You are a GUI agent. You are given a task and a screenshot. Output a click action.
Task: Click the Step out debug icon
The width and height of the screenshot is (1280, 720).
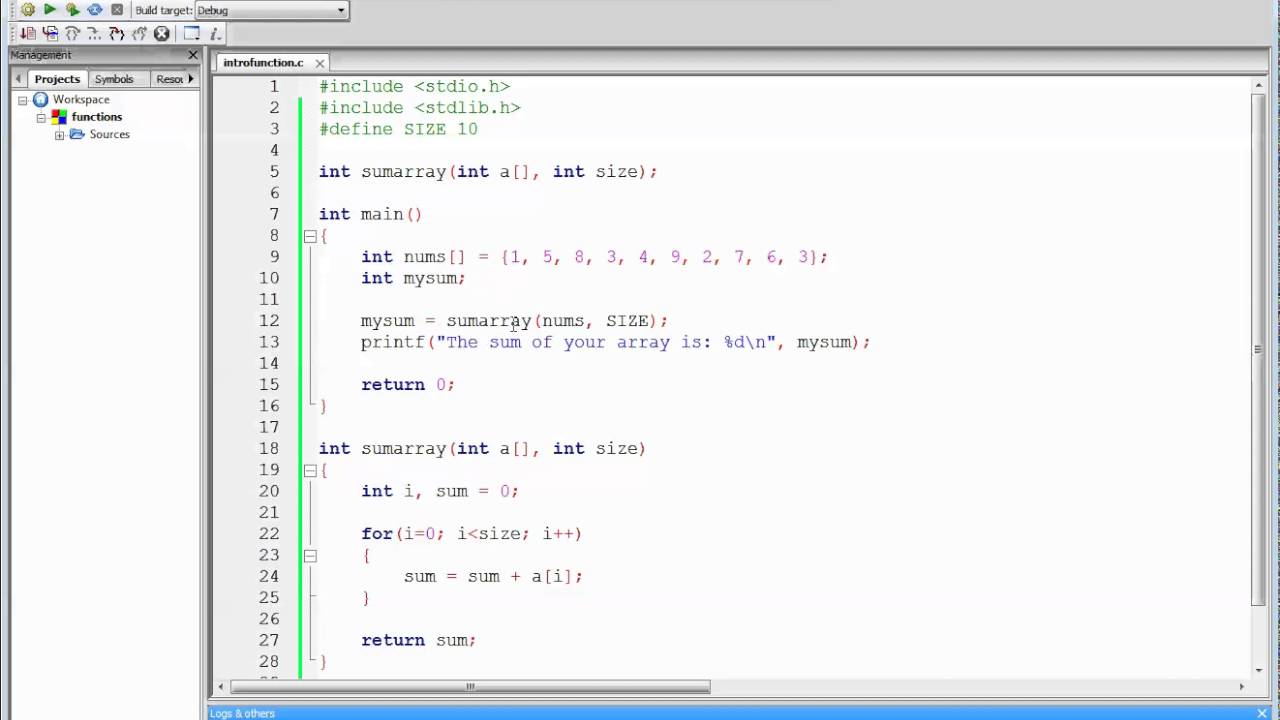tap(94, 33)
